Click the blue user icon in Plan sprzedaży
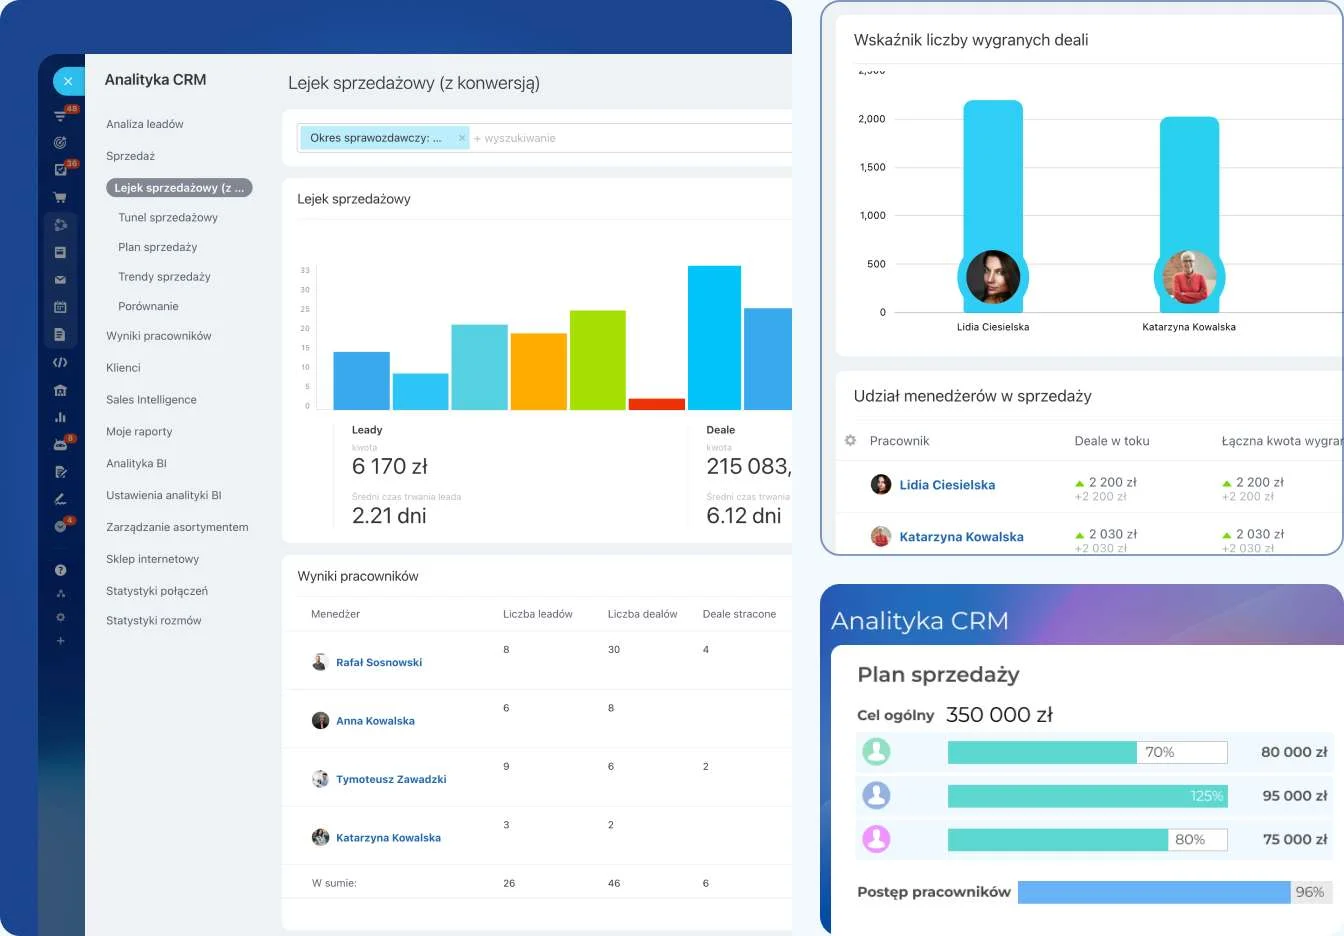 click(876, 796)
